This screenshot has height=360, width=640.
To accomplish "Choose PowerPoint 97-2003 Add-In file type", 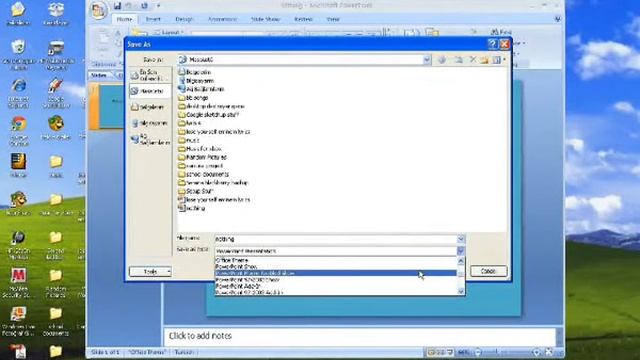I will coord(336,292).
